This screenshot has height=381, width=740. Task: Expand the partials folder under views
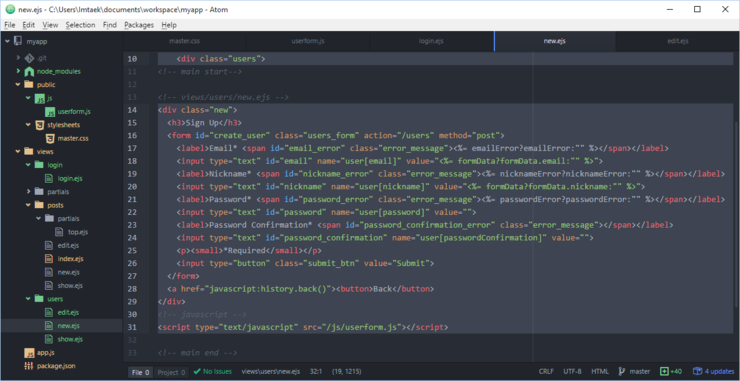(28, 192)
